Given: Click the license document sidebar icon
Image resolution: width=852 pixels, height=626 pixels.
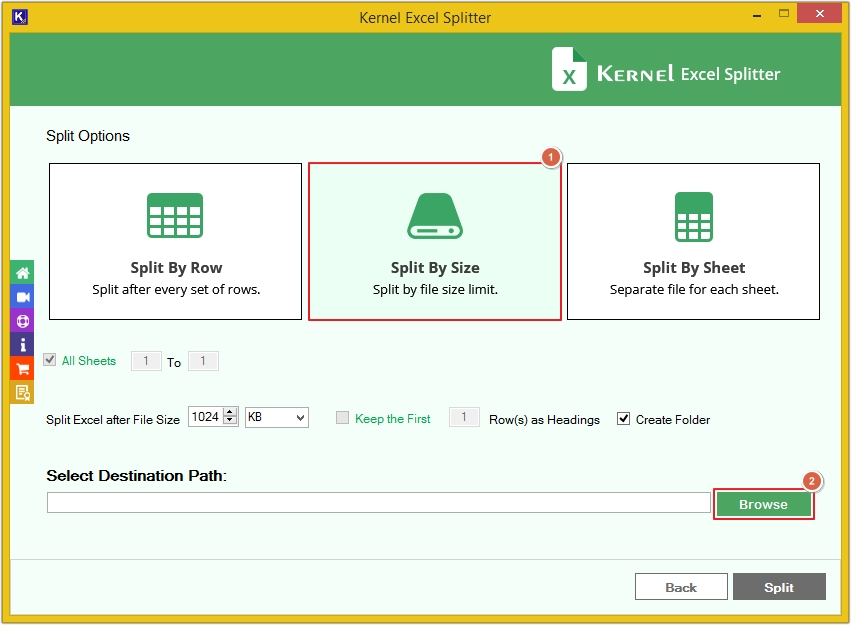Looking at the screenshot, I should click(x=22, y=392).
